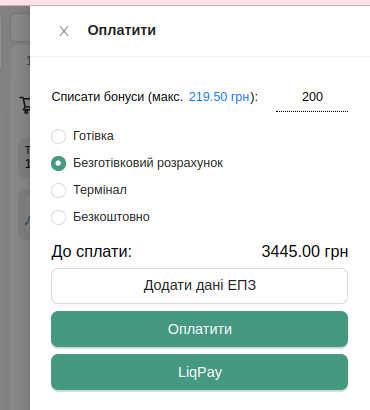Click the Додати дані ЕПЗ button
Viewport: 370px width, 410px height.
click(x=199, y=286)
